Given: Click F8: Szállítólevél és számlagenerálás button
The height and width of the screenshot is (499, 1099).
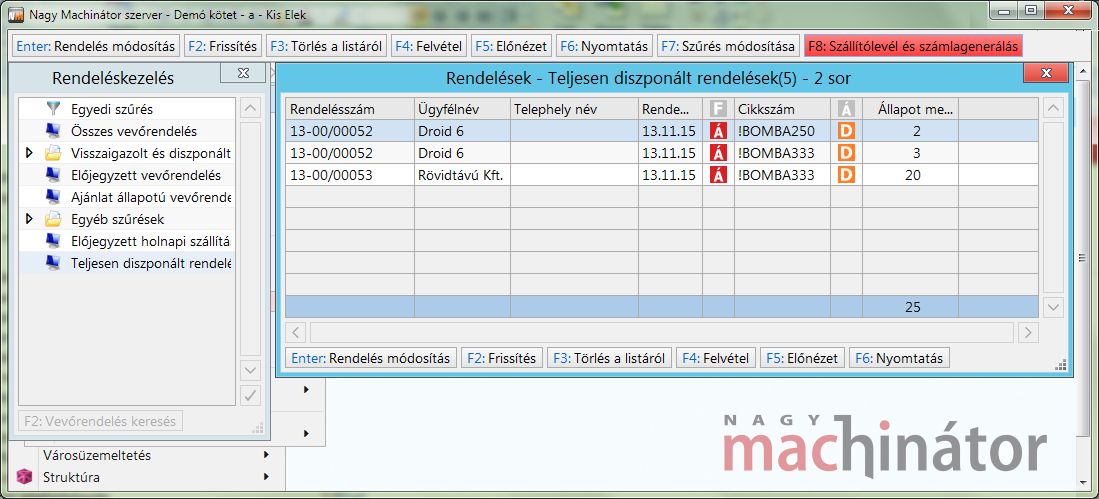Looking at the screenshot, I should coord(913,46).
